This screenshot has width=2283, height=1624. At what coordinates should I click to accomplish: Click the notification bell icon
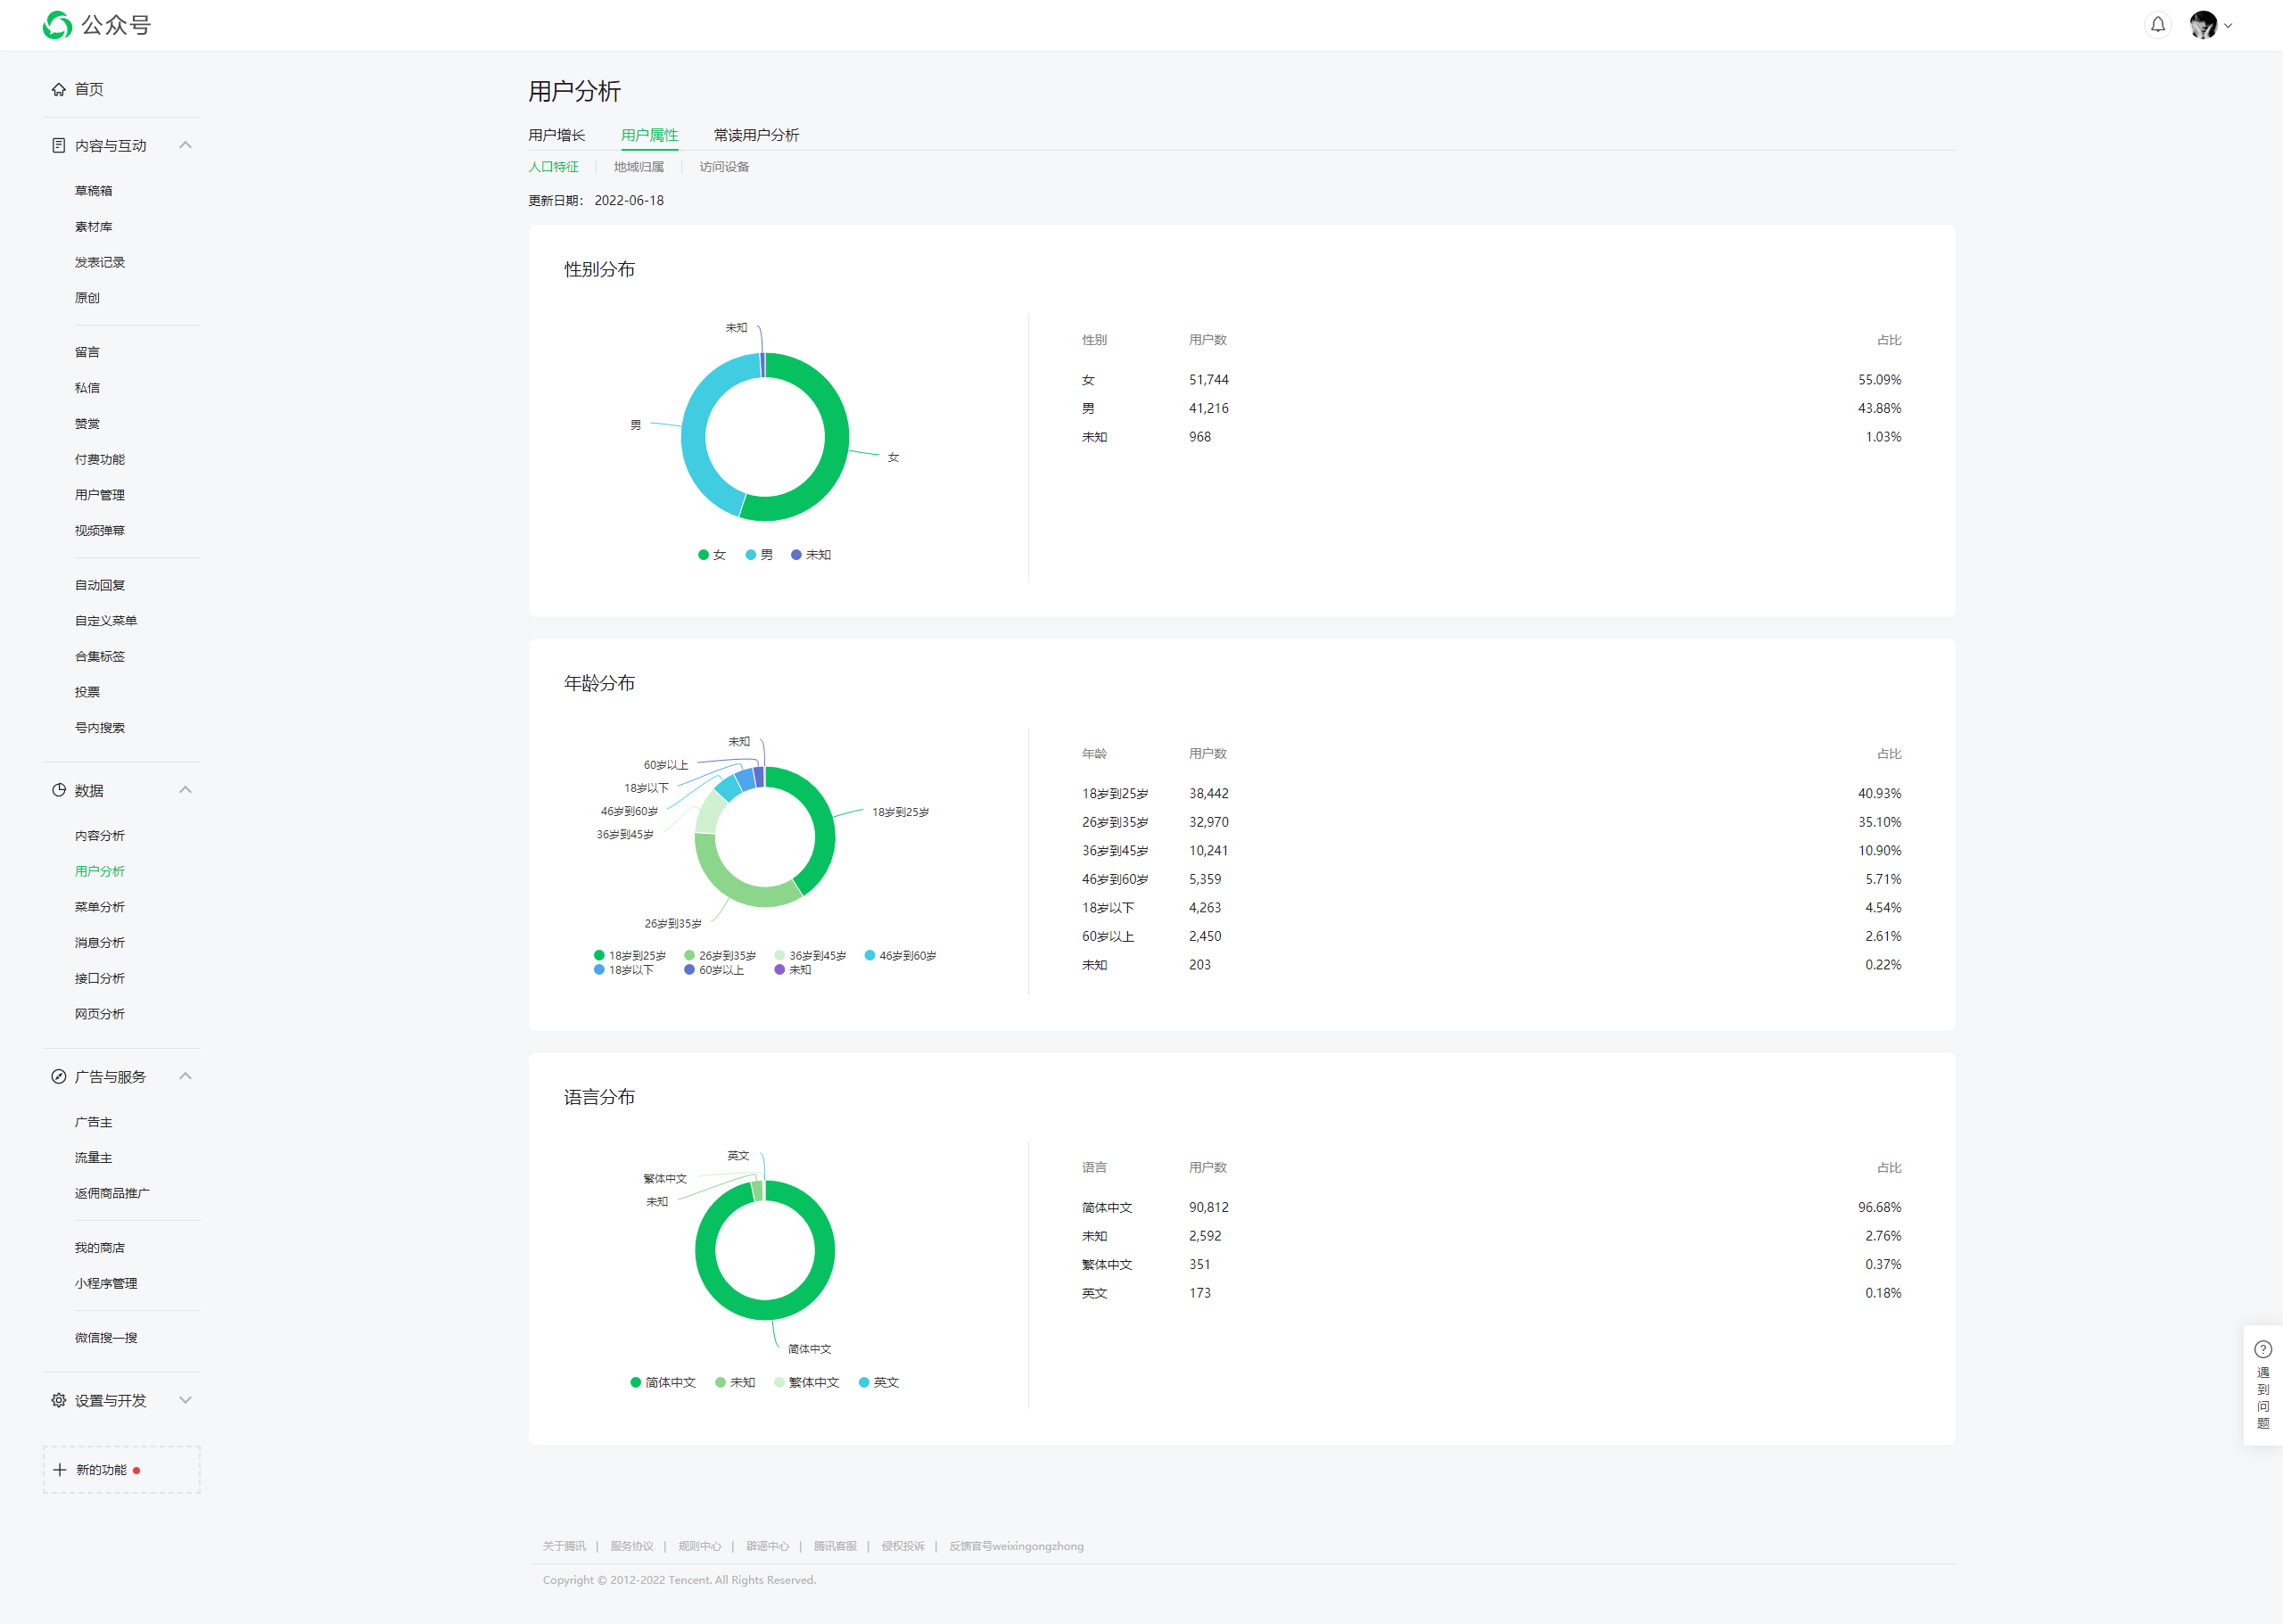(2157, 25)
